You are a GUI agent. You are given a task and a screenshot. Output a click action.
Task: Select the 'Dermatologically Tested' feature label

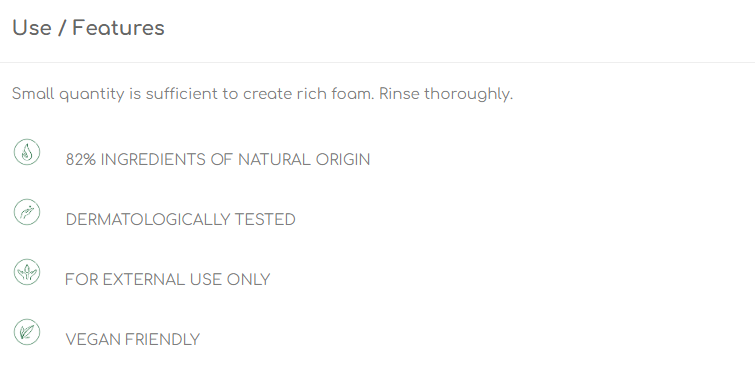181,220
